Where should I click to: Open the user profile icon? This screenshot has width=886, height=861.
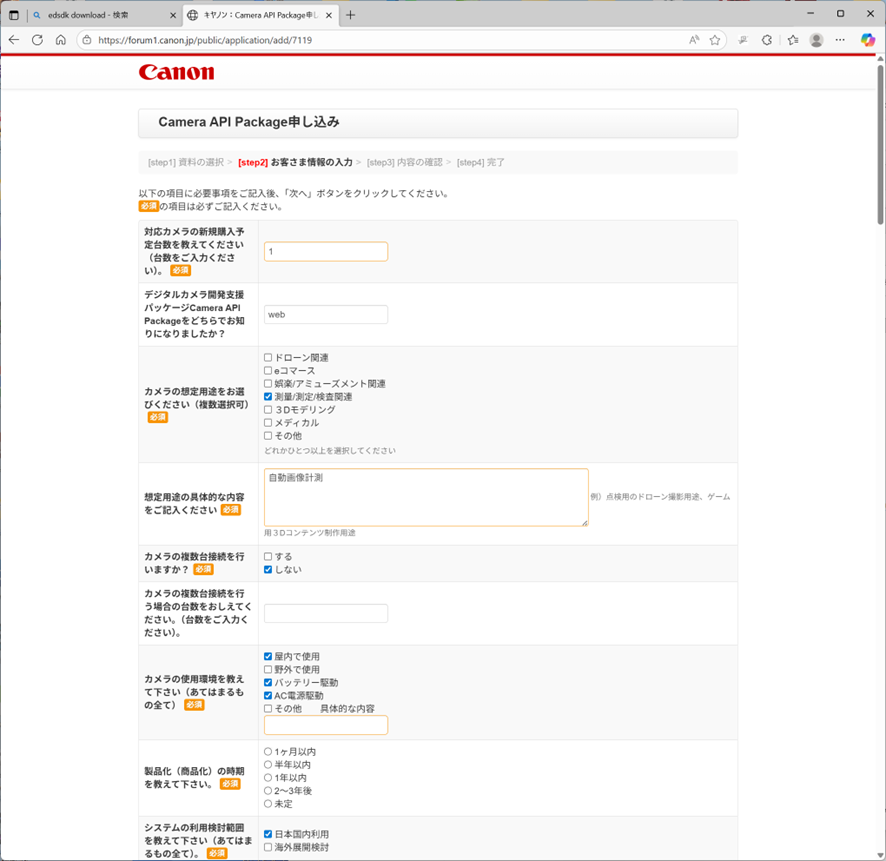[x=817, y=40]
